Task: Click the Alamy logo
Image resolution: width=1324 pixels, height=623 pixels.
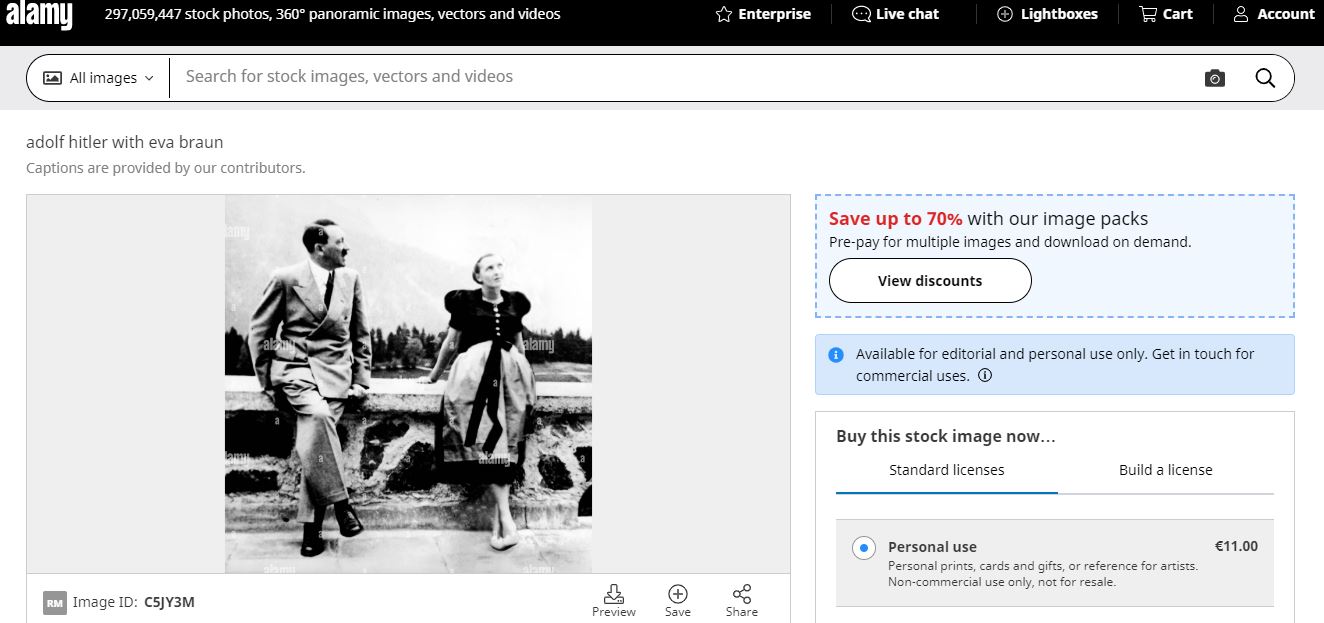Action: click(x=39, y=15)
